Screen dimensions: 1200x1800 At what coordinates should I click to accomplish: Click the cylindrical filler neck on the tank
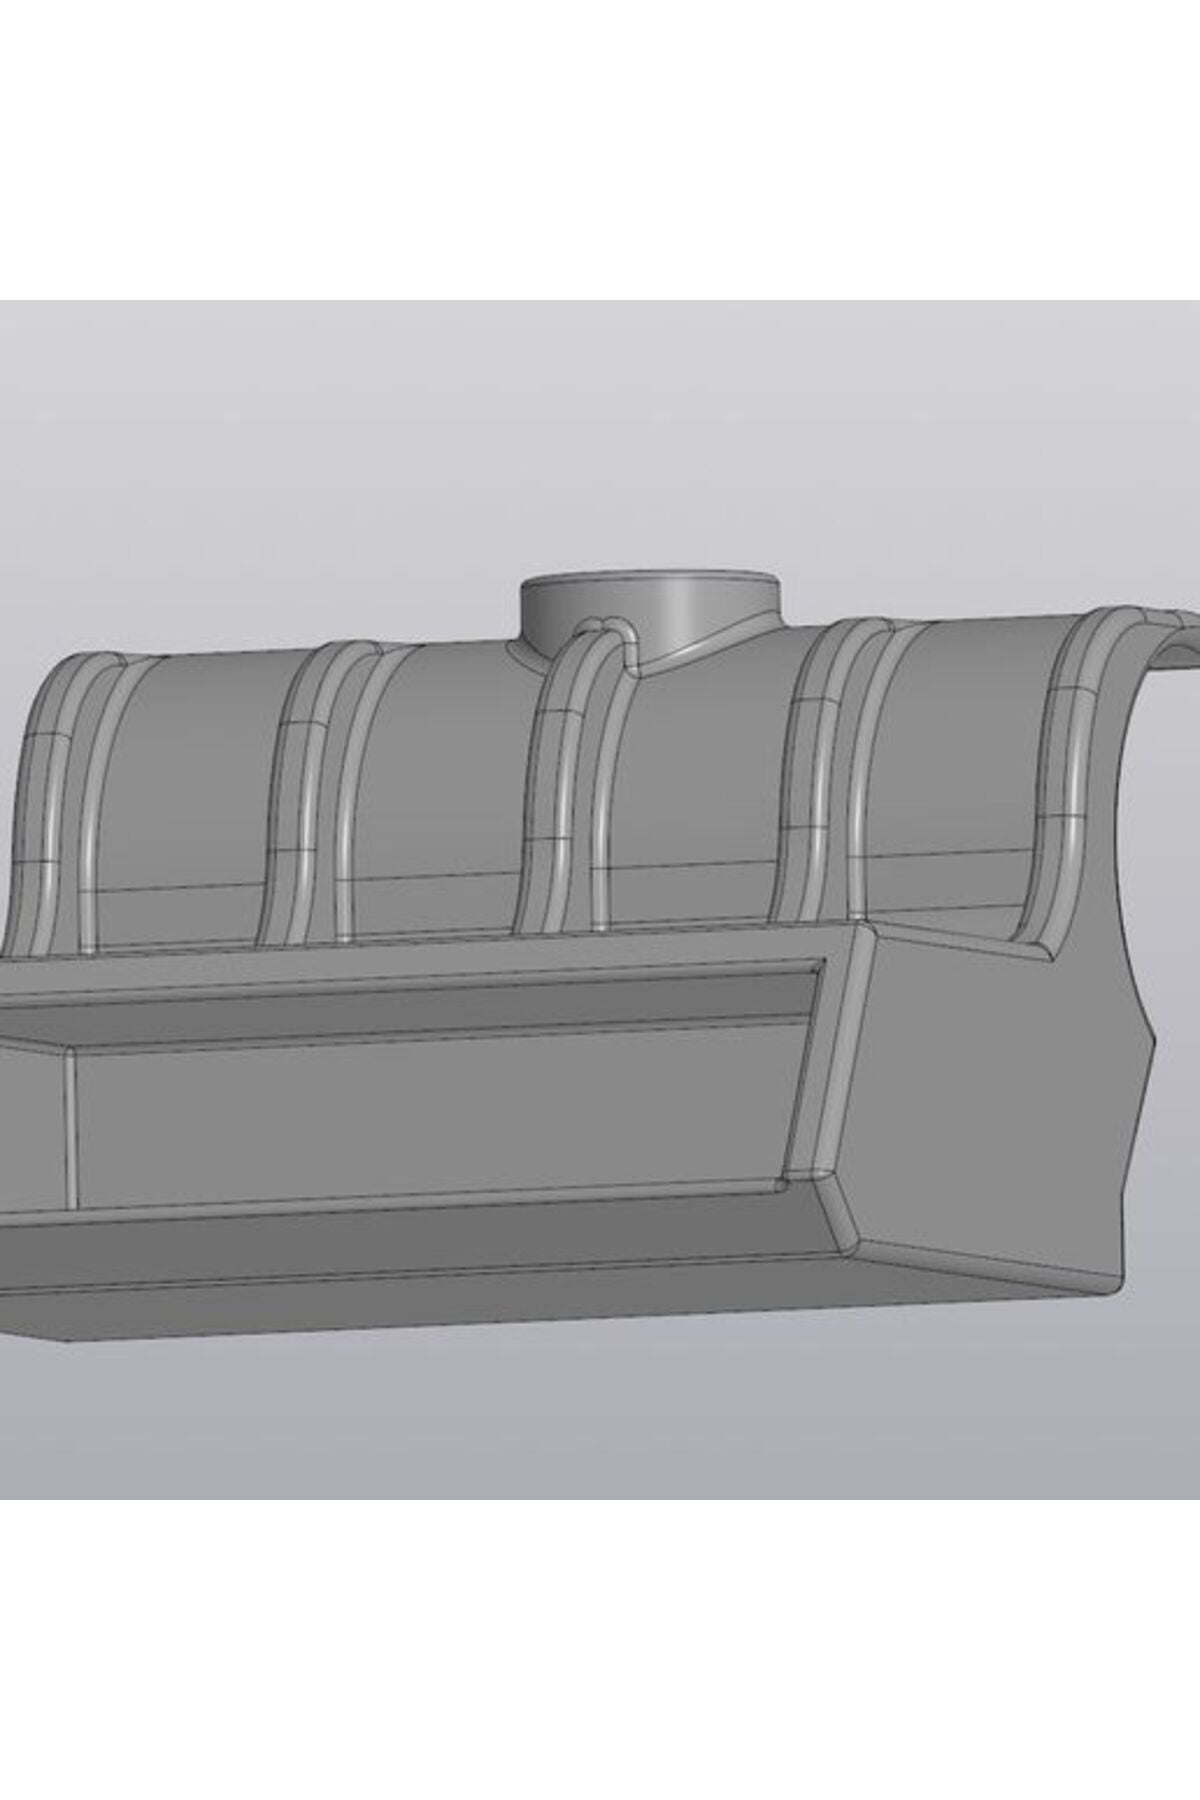pos(650,610)
